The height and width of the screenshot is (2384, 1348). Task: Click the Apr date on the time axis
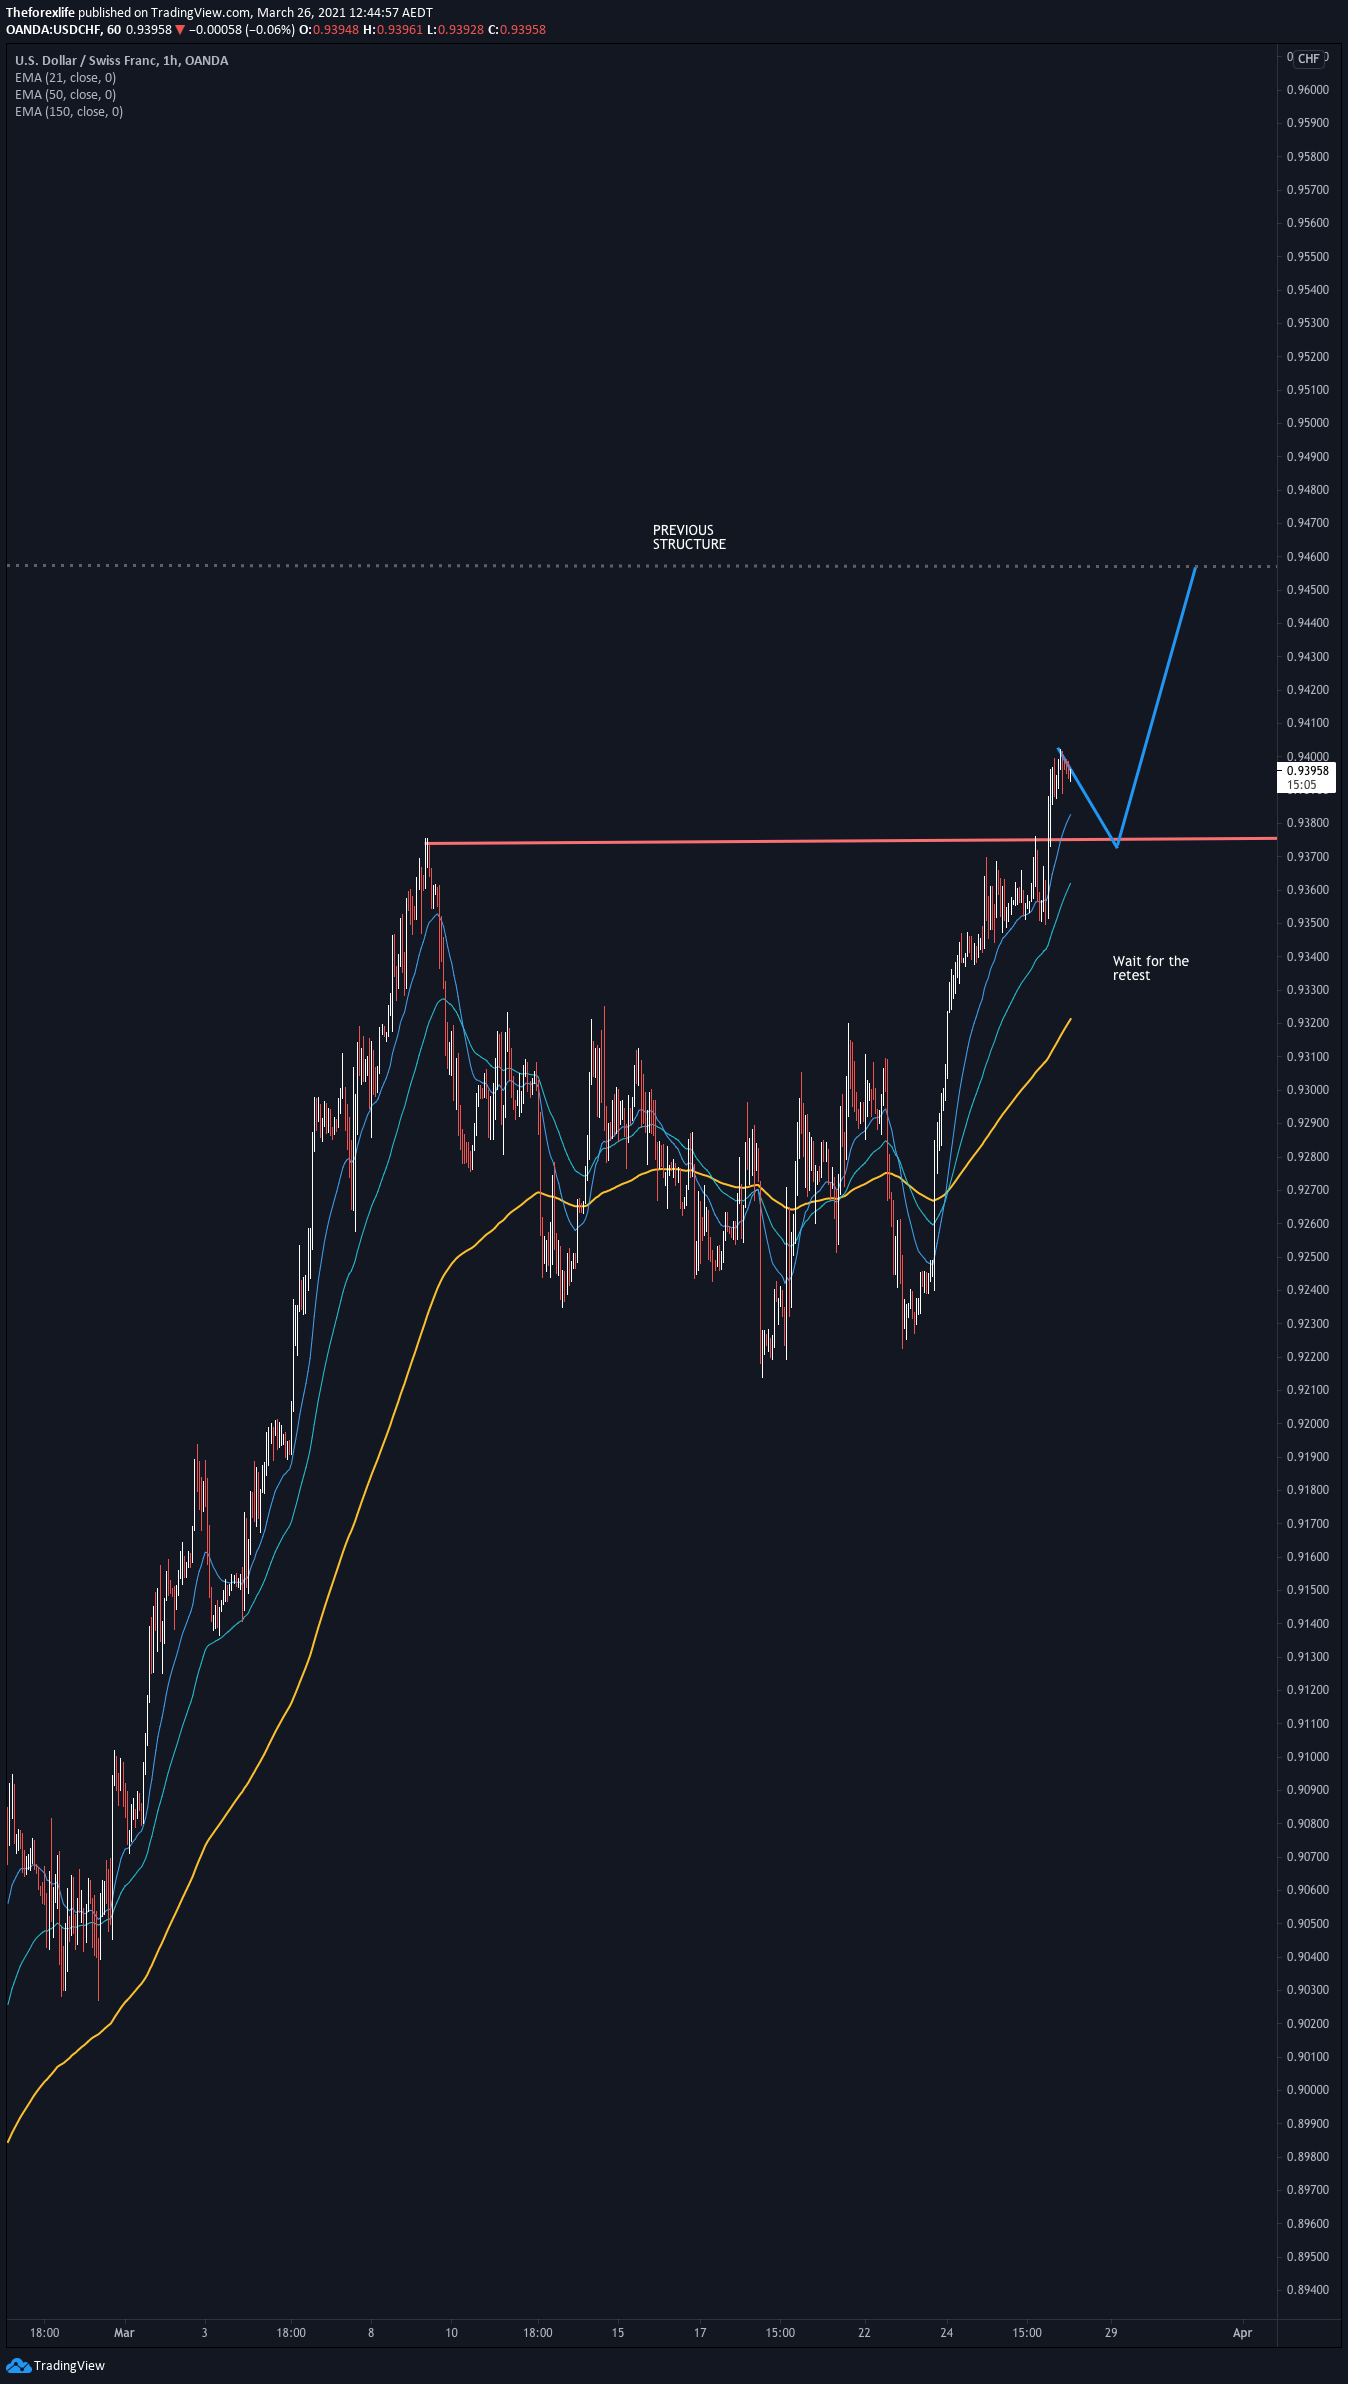[x=1242, y=2333]
